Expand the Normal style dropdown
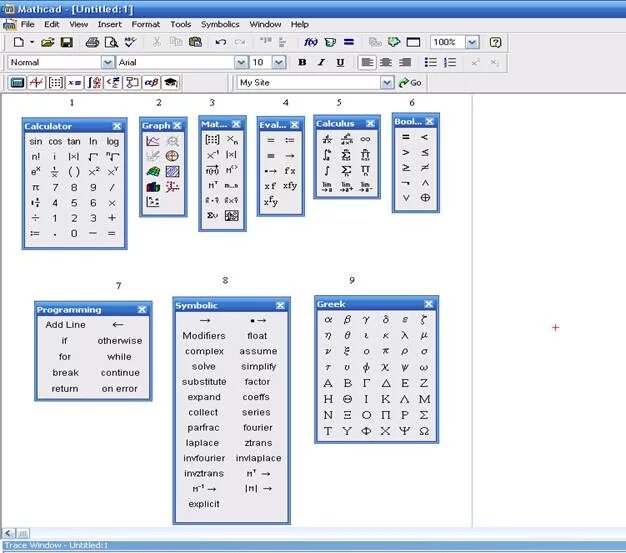 click(x=107, y=62)
